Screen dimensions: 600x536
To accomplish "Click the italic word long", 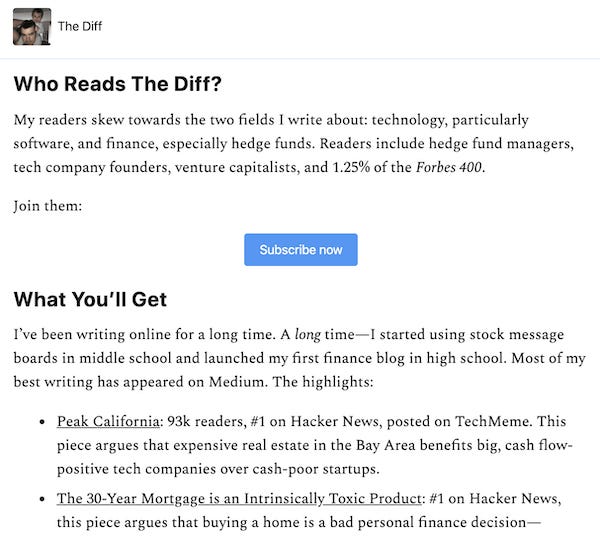I will [x=307, y=335].
